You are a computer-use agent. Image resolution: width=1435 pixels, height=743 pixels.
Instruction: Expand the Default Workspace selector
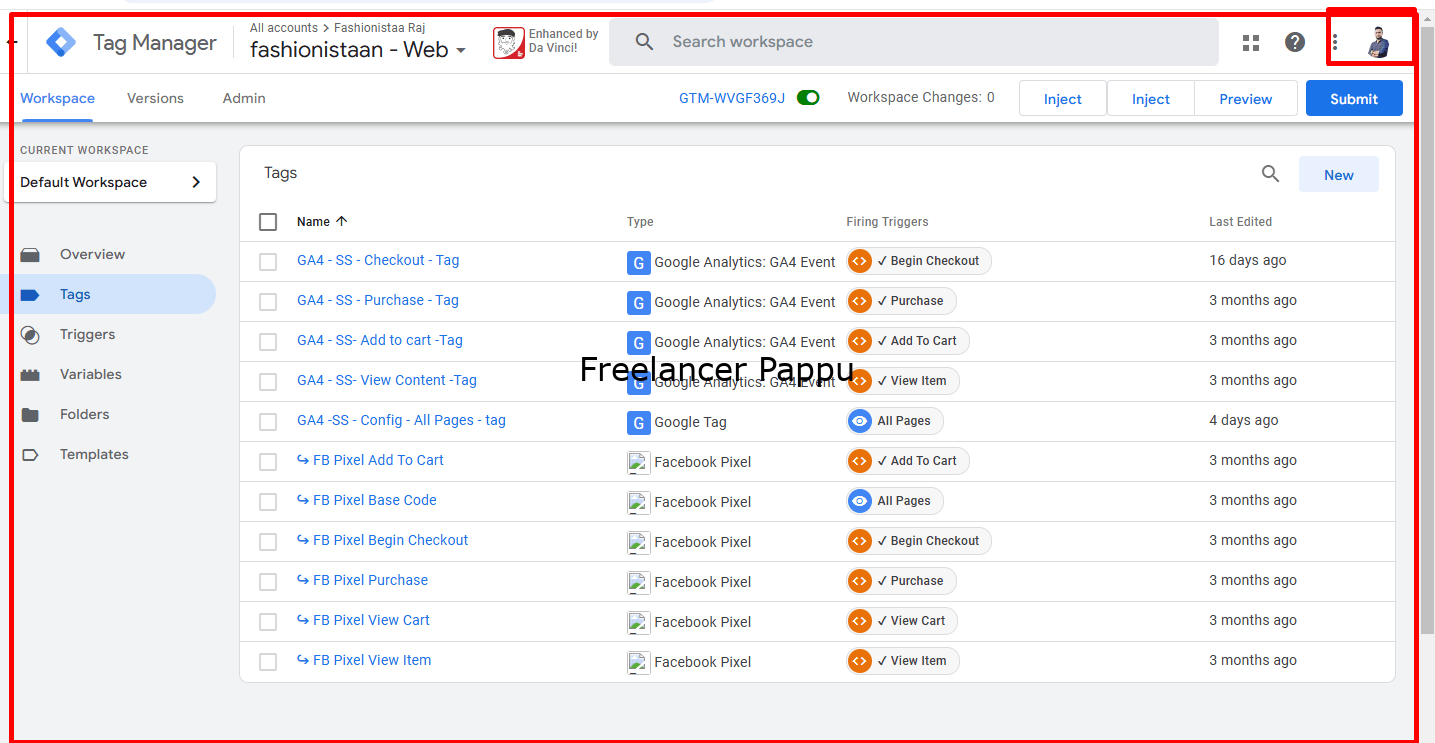(x=110, y=182)
